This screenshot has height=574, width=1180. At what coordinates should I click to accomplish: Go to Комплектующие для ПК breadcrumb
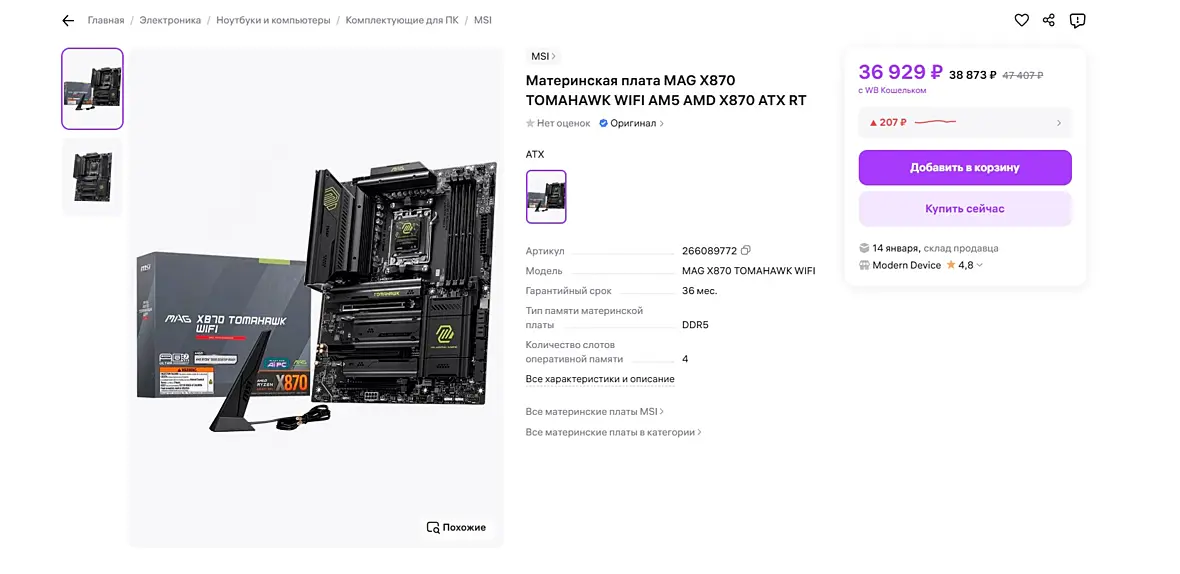(402, 20)
